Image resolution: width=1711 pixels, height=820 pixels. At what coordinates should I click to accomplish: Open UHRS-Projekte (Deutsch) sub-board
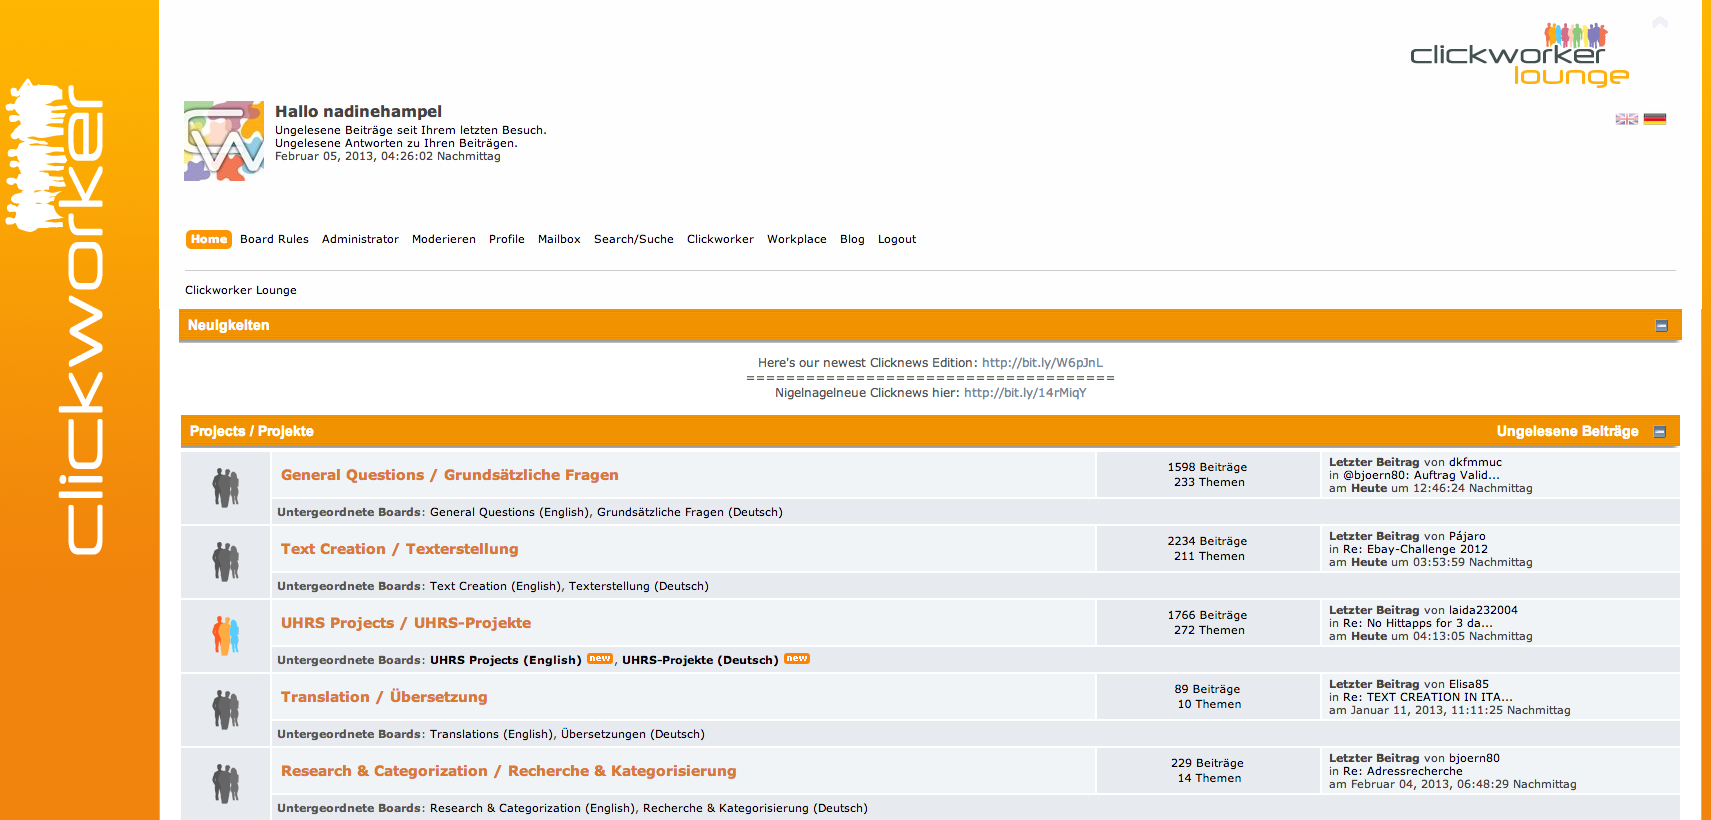(x=700, y=660)
